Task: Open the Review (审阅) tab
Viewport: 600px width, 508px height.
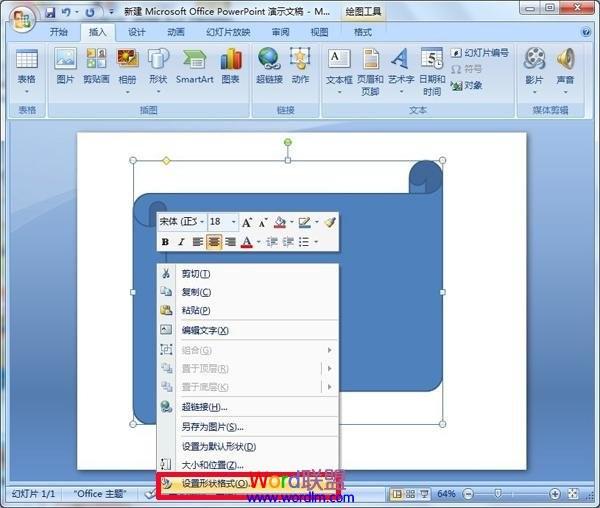Action: pyautogui.click(x=280, y=32)
